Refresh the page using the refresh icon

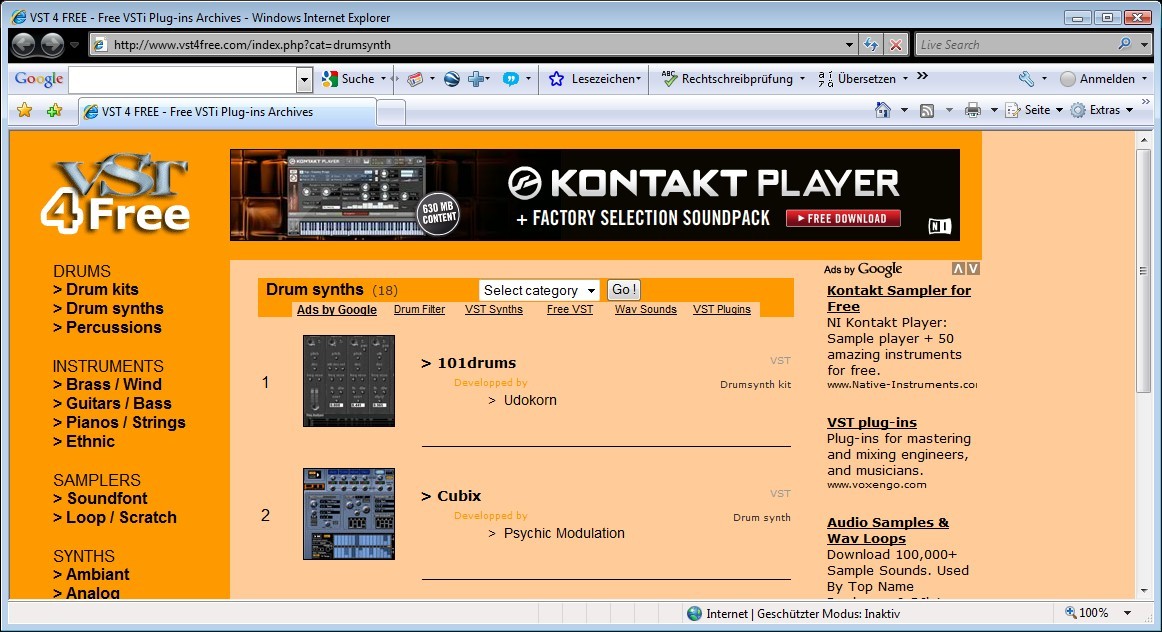[x=871, y=44]
